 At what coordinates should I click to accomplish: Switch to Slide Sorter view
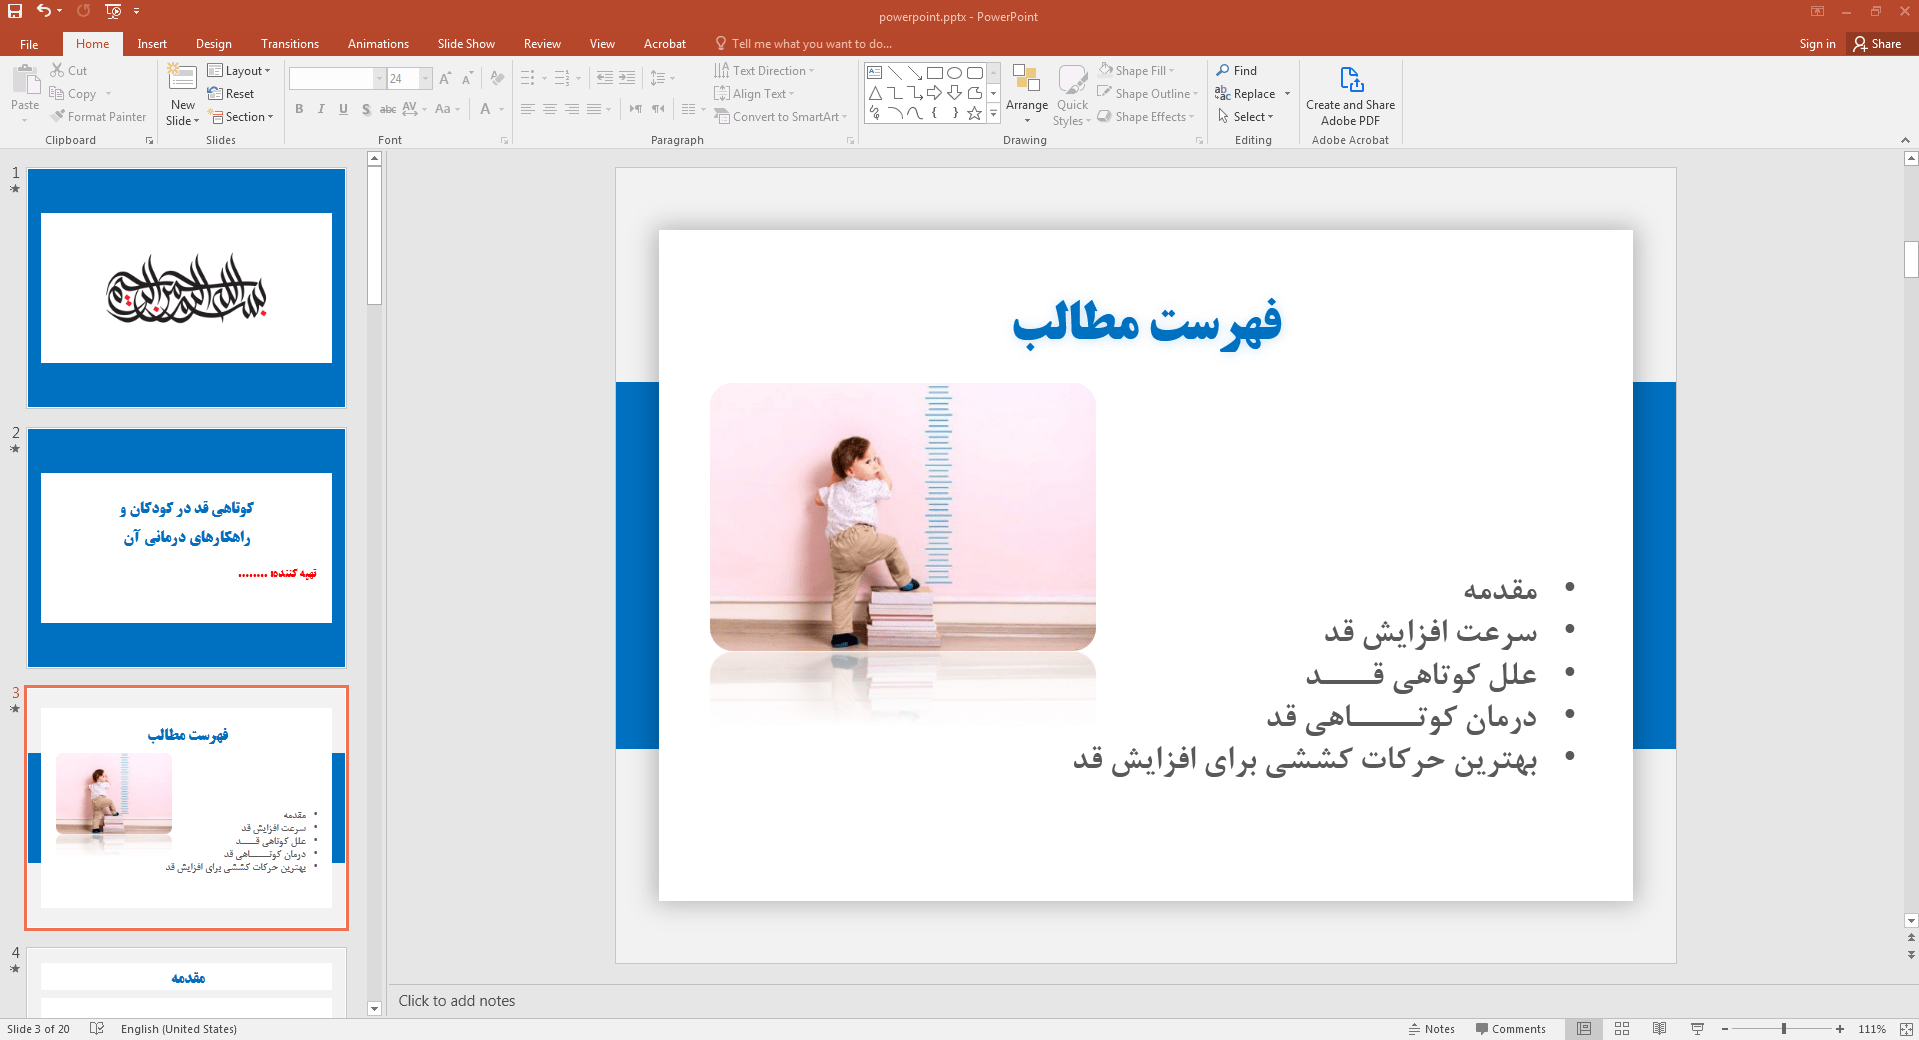click(x=1622, y=1029)
